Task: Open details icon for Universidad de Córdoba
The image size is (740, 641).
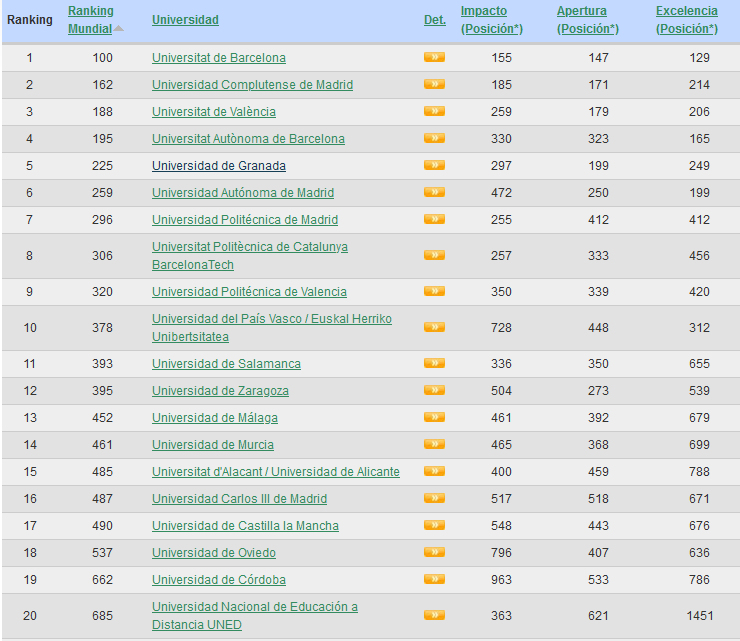Action: point(434,579)
